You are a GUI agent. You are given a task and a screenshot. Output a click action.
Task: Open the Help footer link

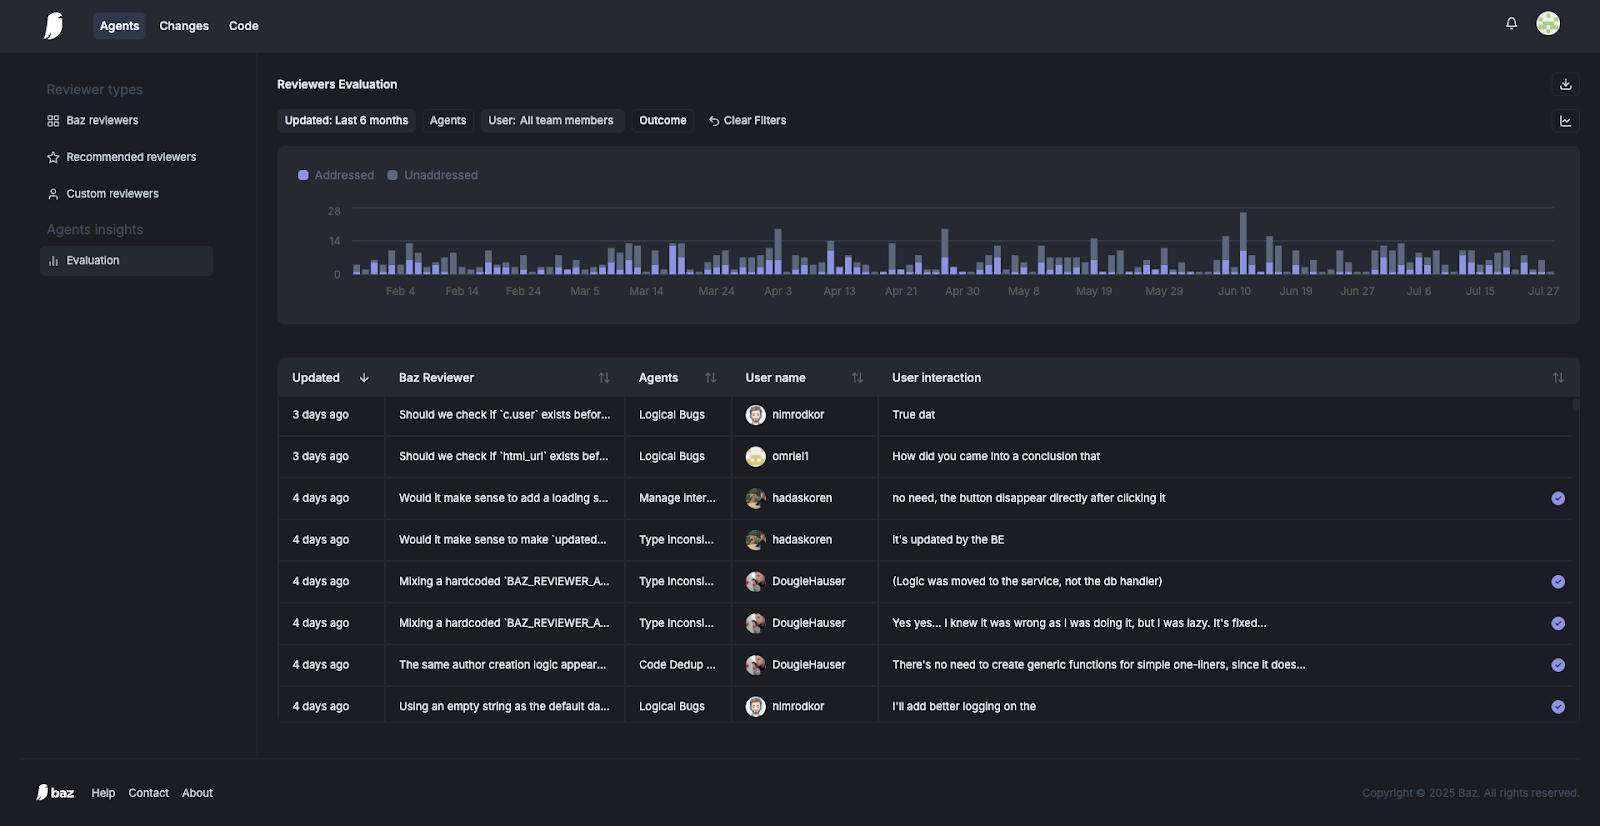pos(103,793)
